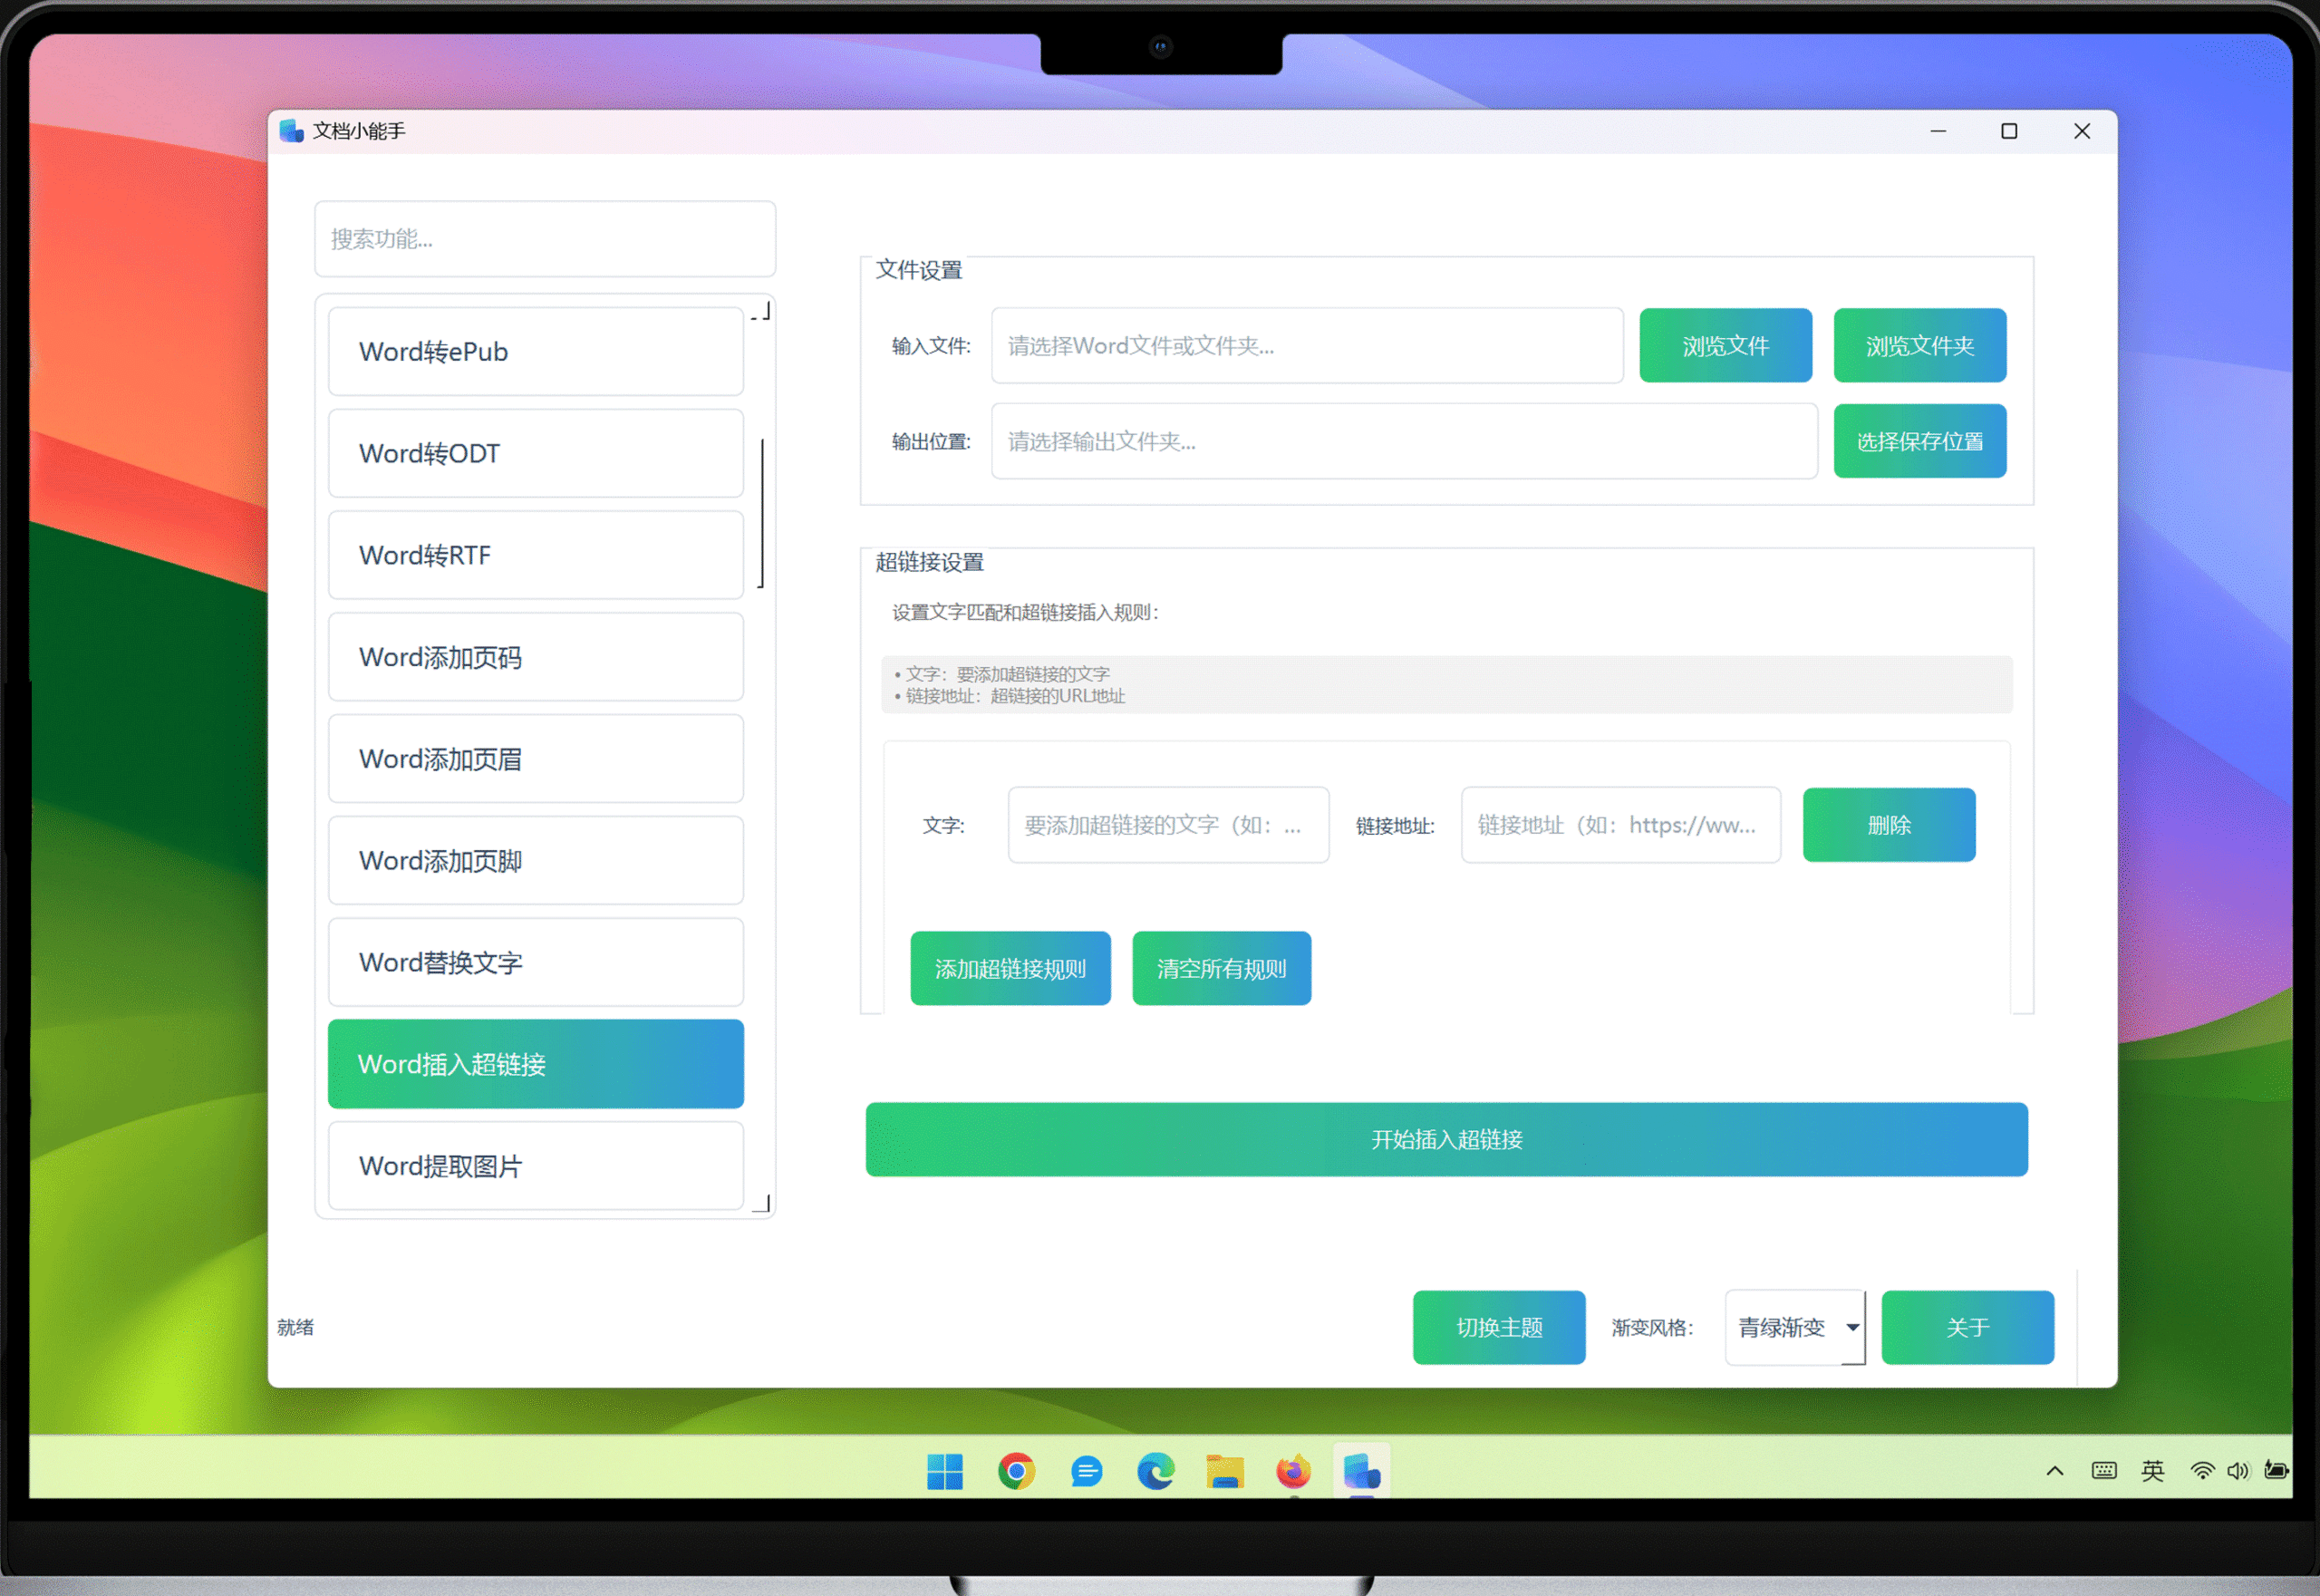Open Microsoft Edge from taskbar
The image size is (2320, 1596).
click(x=1155, y=1471)
